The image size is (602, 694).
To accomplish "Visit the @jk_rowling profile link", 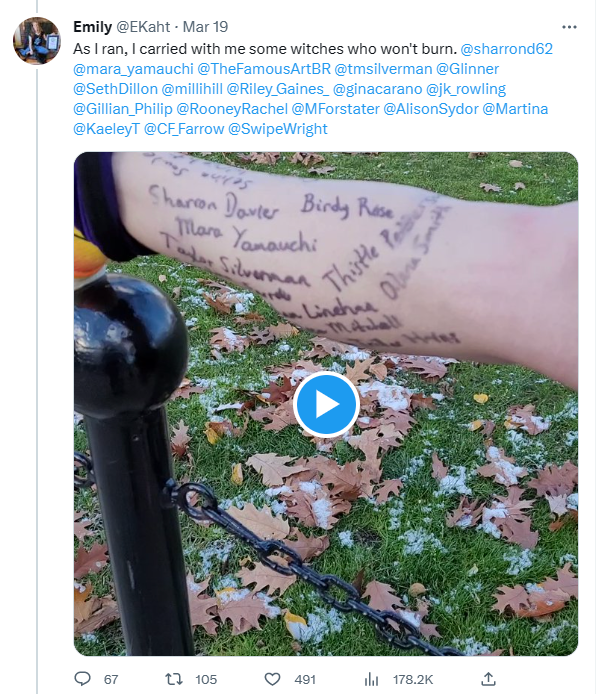I will click(x=466, y=89).
